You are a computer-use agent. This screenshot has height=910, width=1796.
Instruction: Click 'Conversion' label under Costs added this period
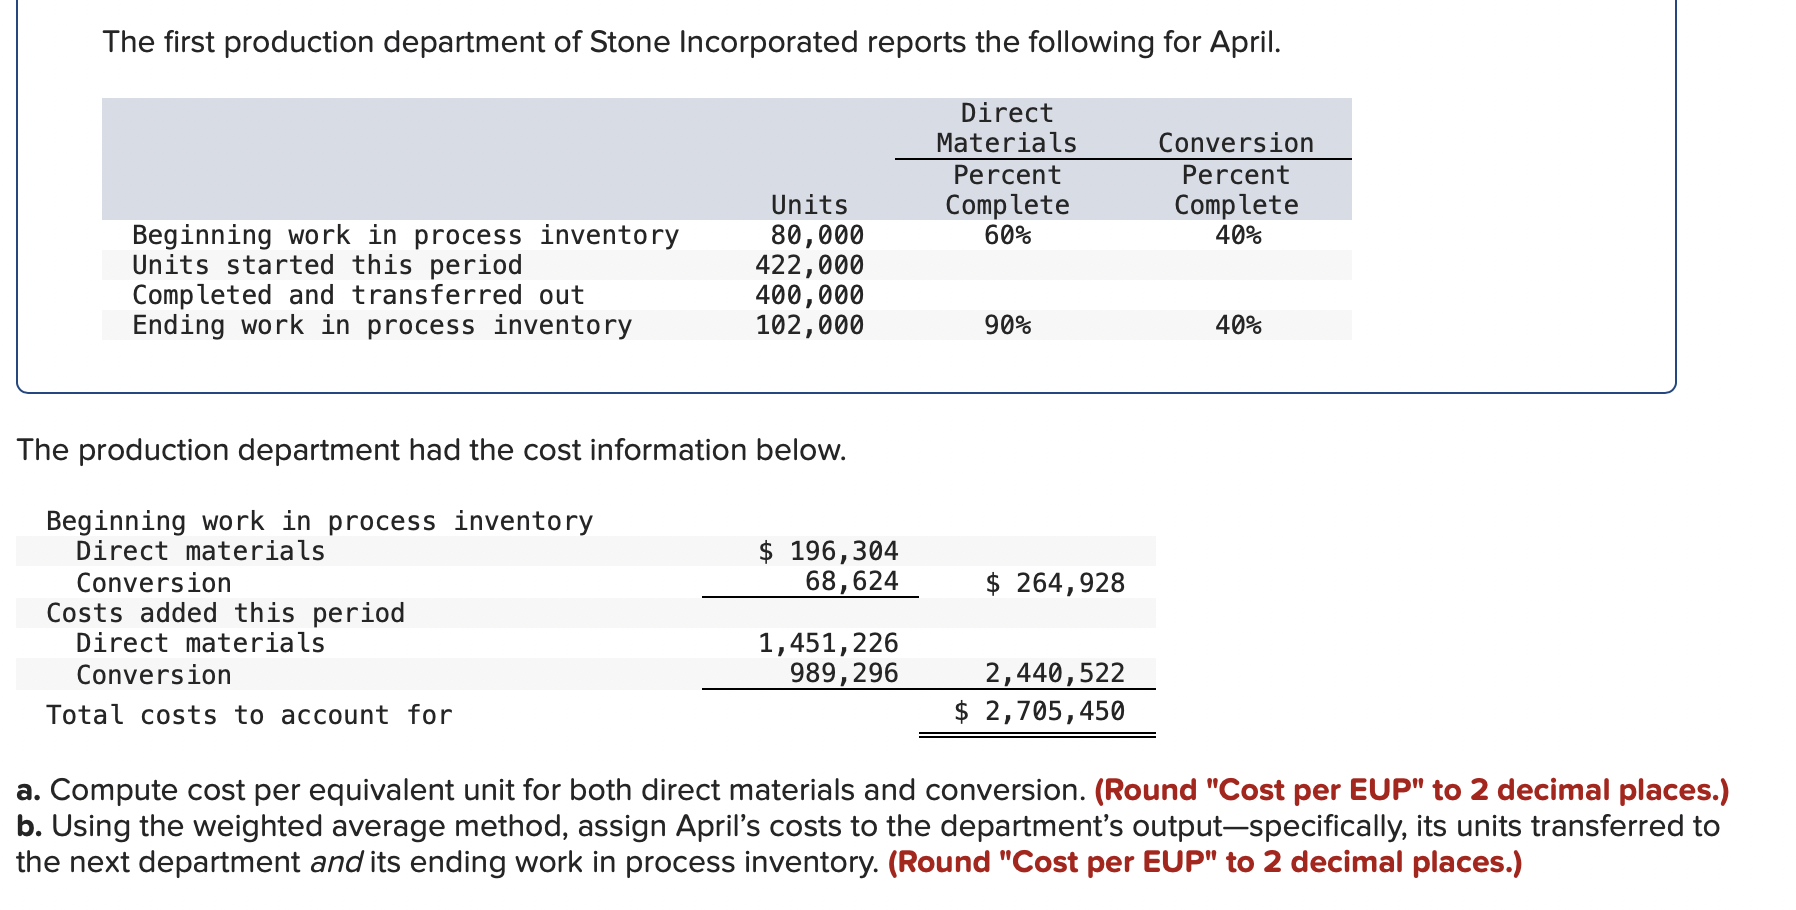pyautogui.click(x=154, y=675)
